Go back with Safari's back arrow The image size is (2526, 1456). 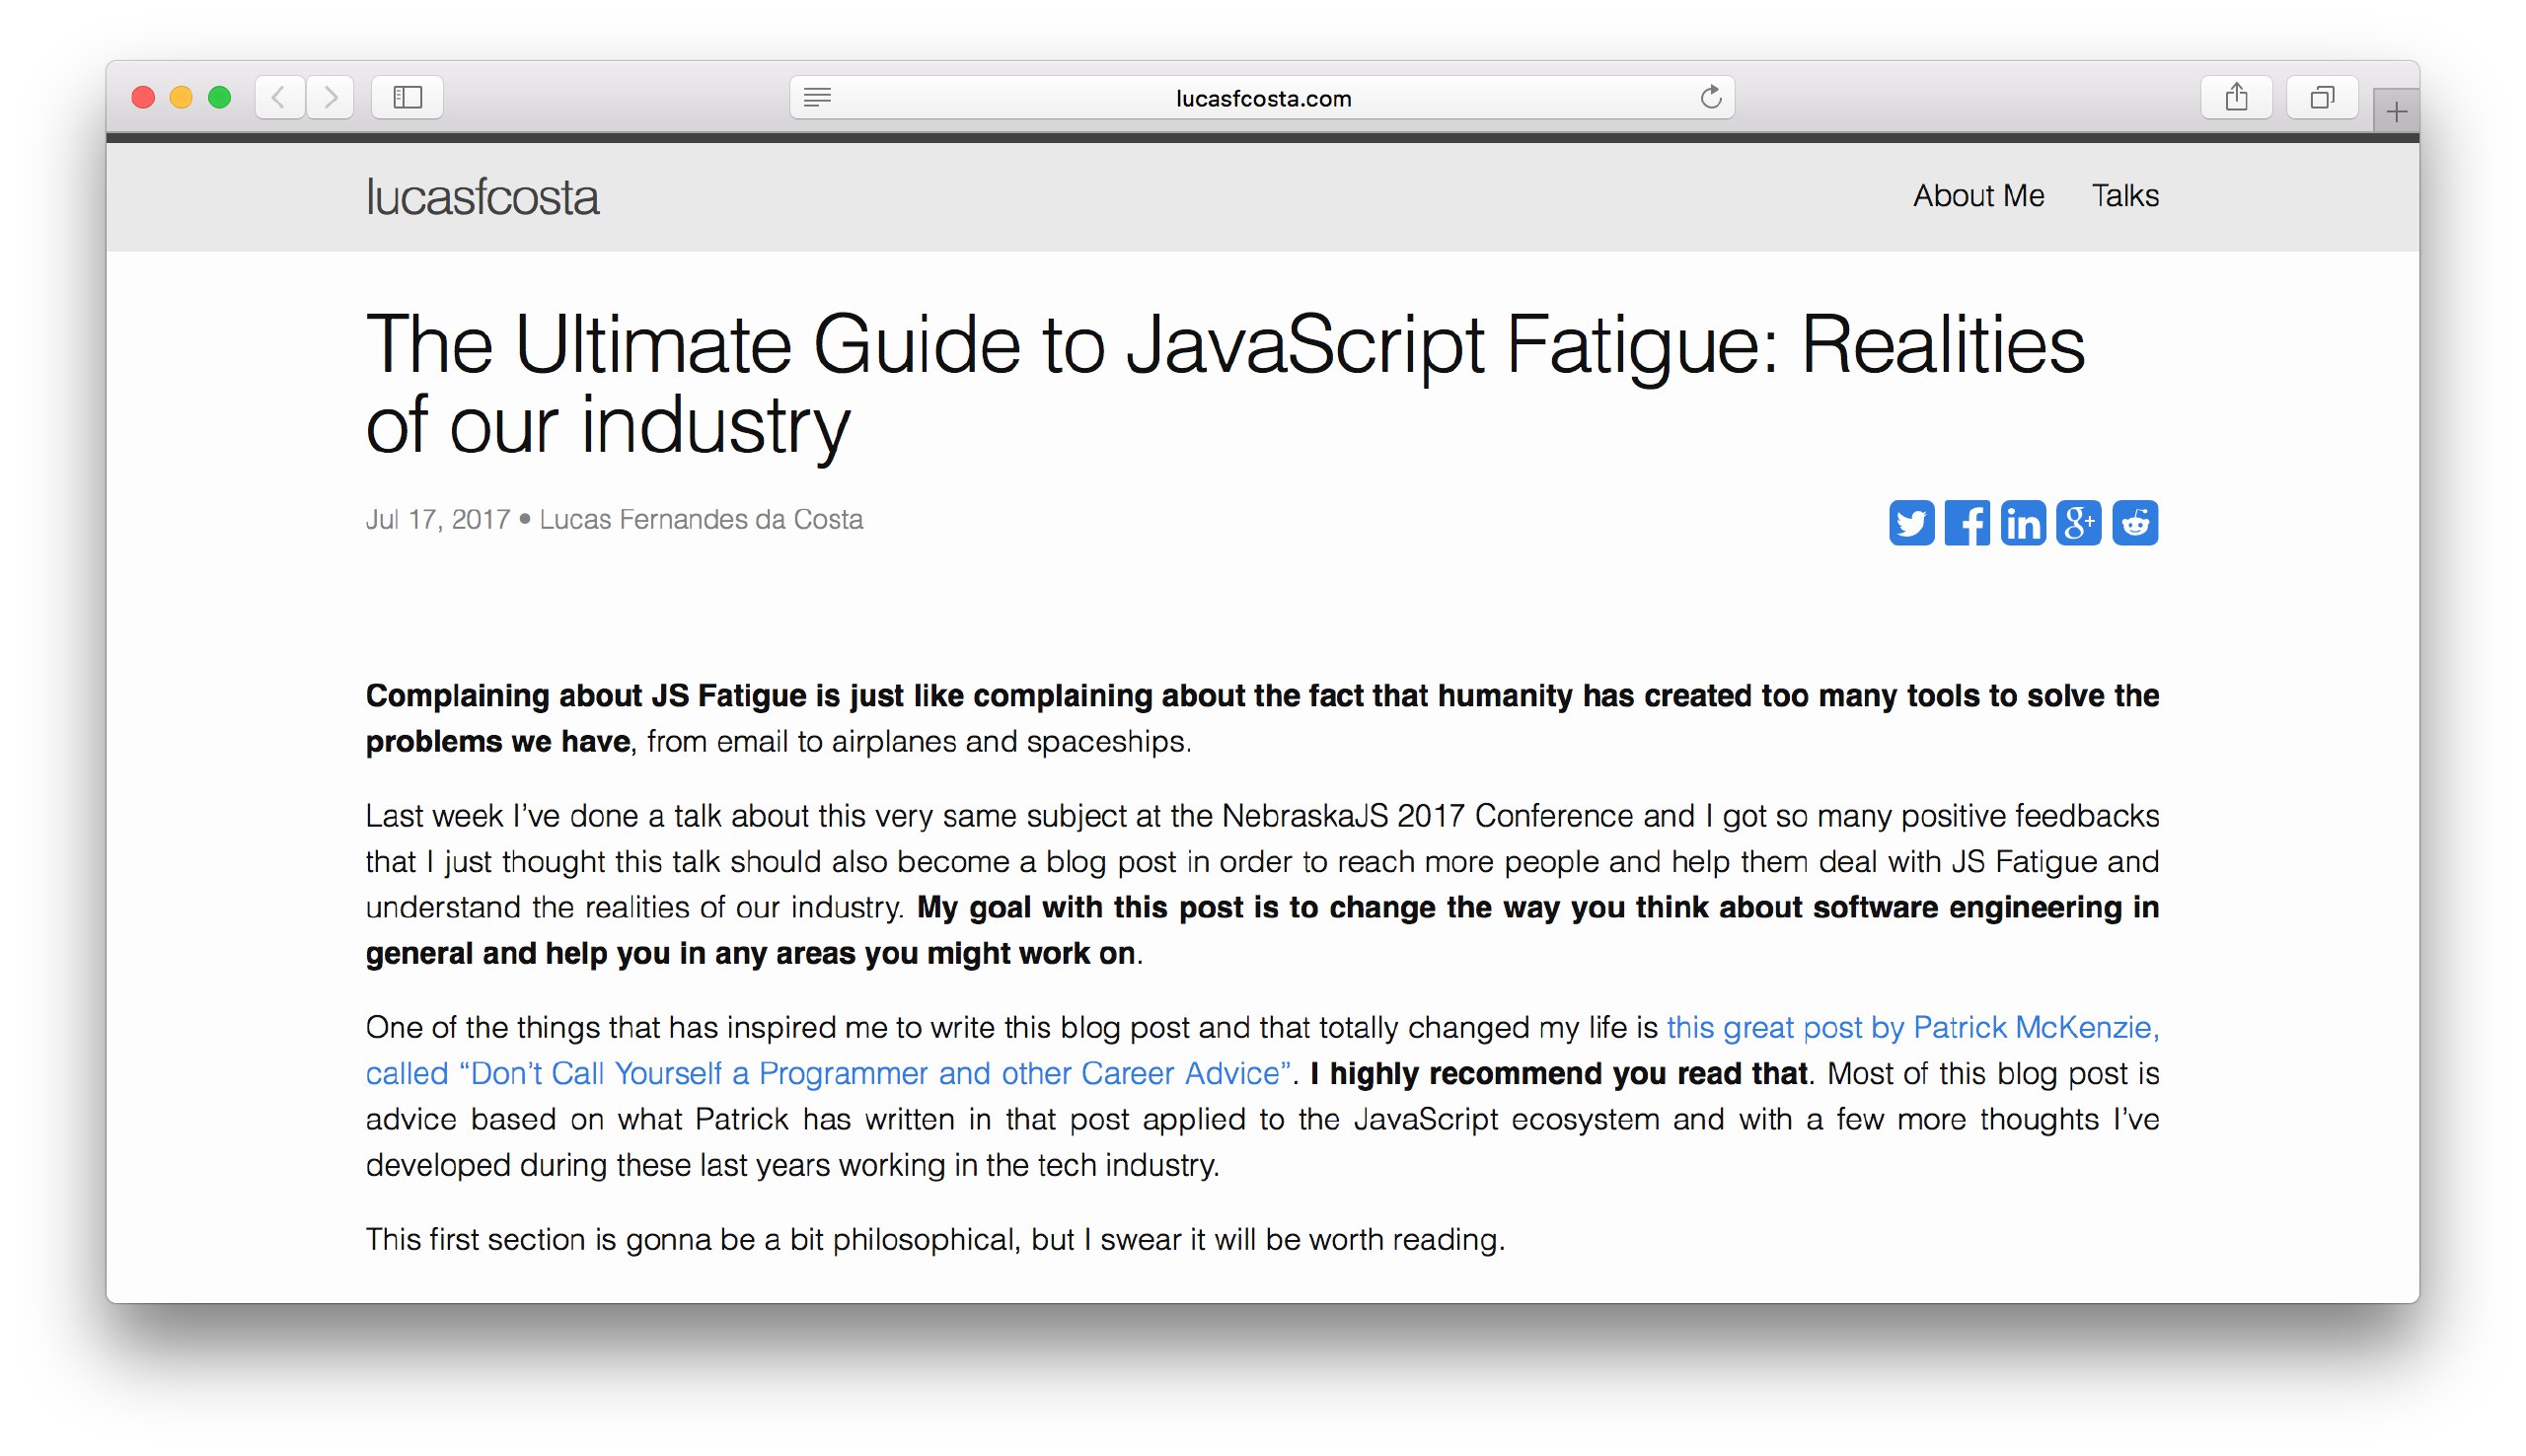coord(279,97)
